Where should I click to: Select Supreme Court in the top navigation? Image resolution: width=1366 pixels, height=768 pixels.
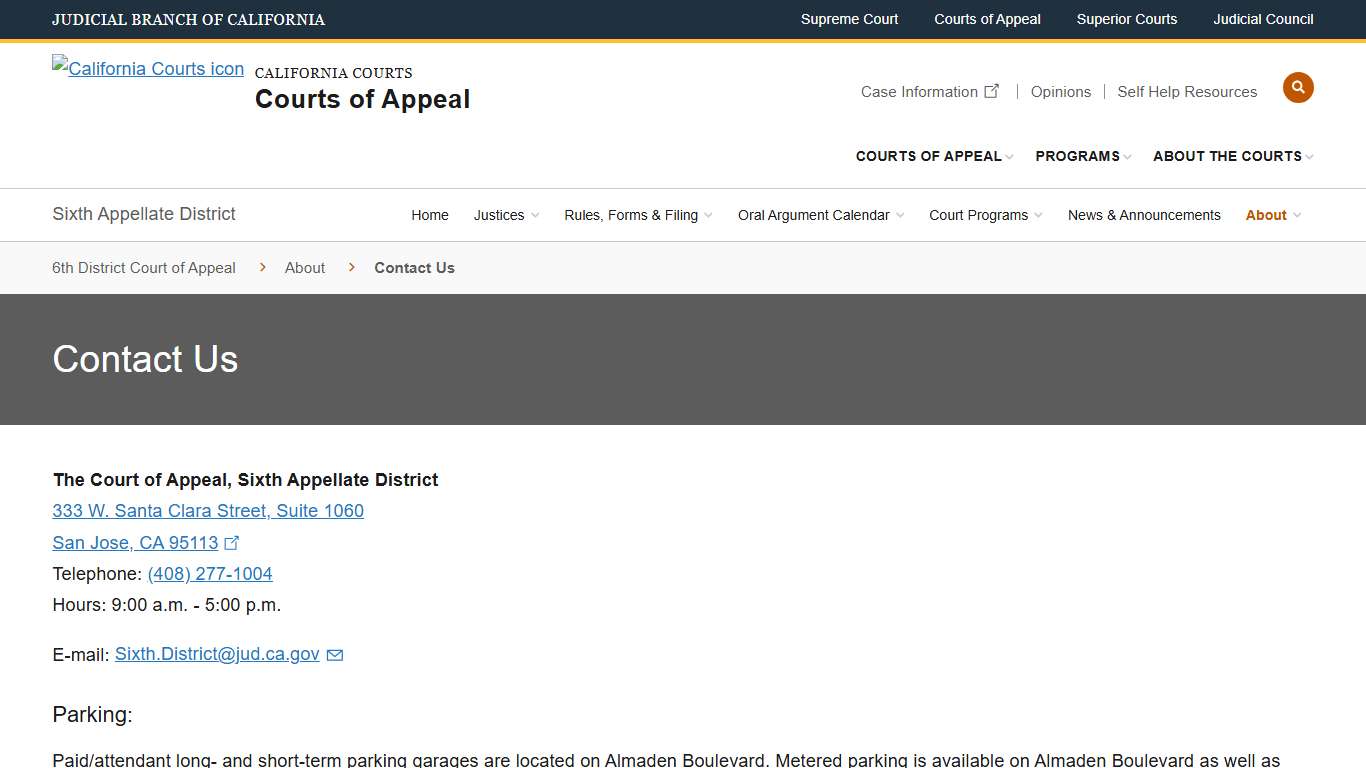coord(849,19)
